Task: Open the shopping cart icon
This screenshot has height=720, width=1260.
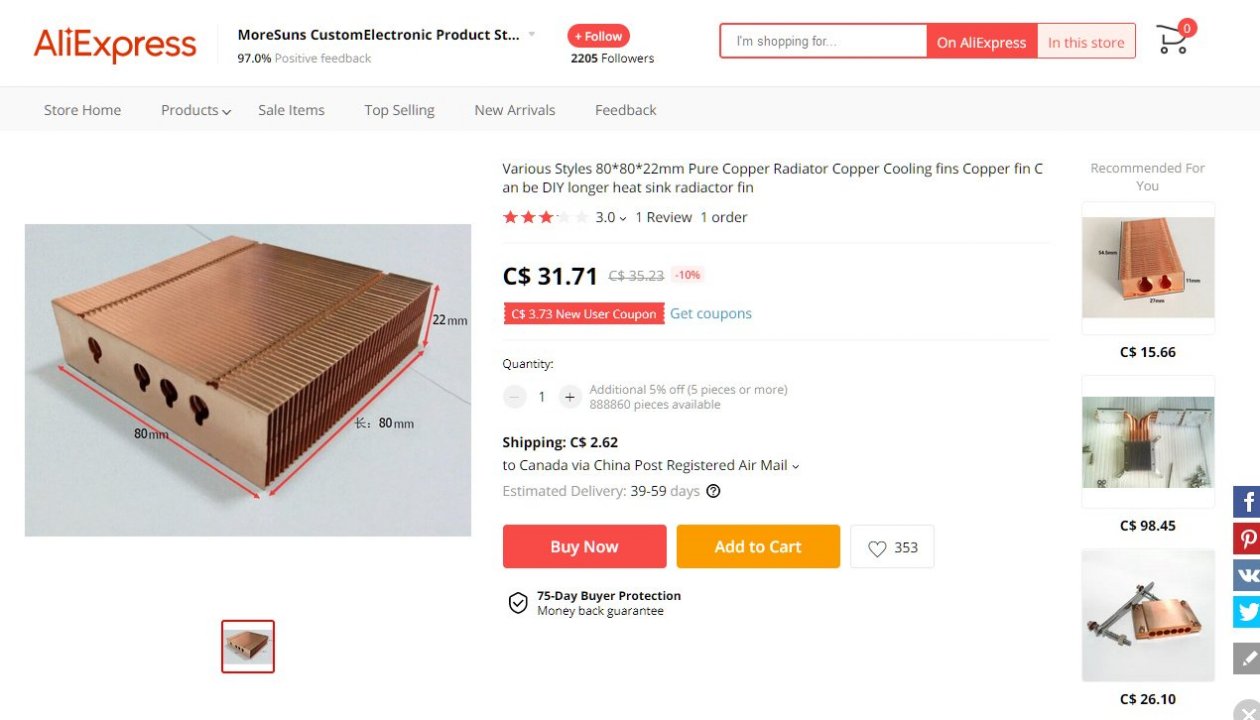Action: coord(1172,41)
